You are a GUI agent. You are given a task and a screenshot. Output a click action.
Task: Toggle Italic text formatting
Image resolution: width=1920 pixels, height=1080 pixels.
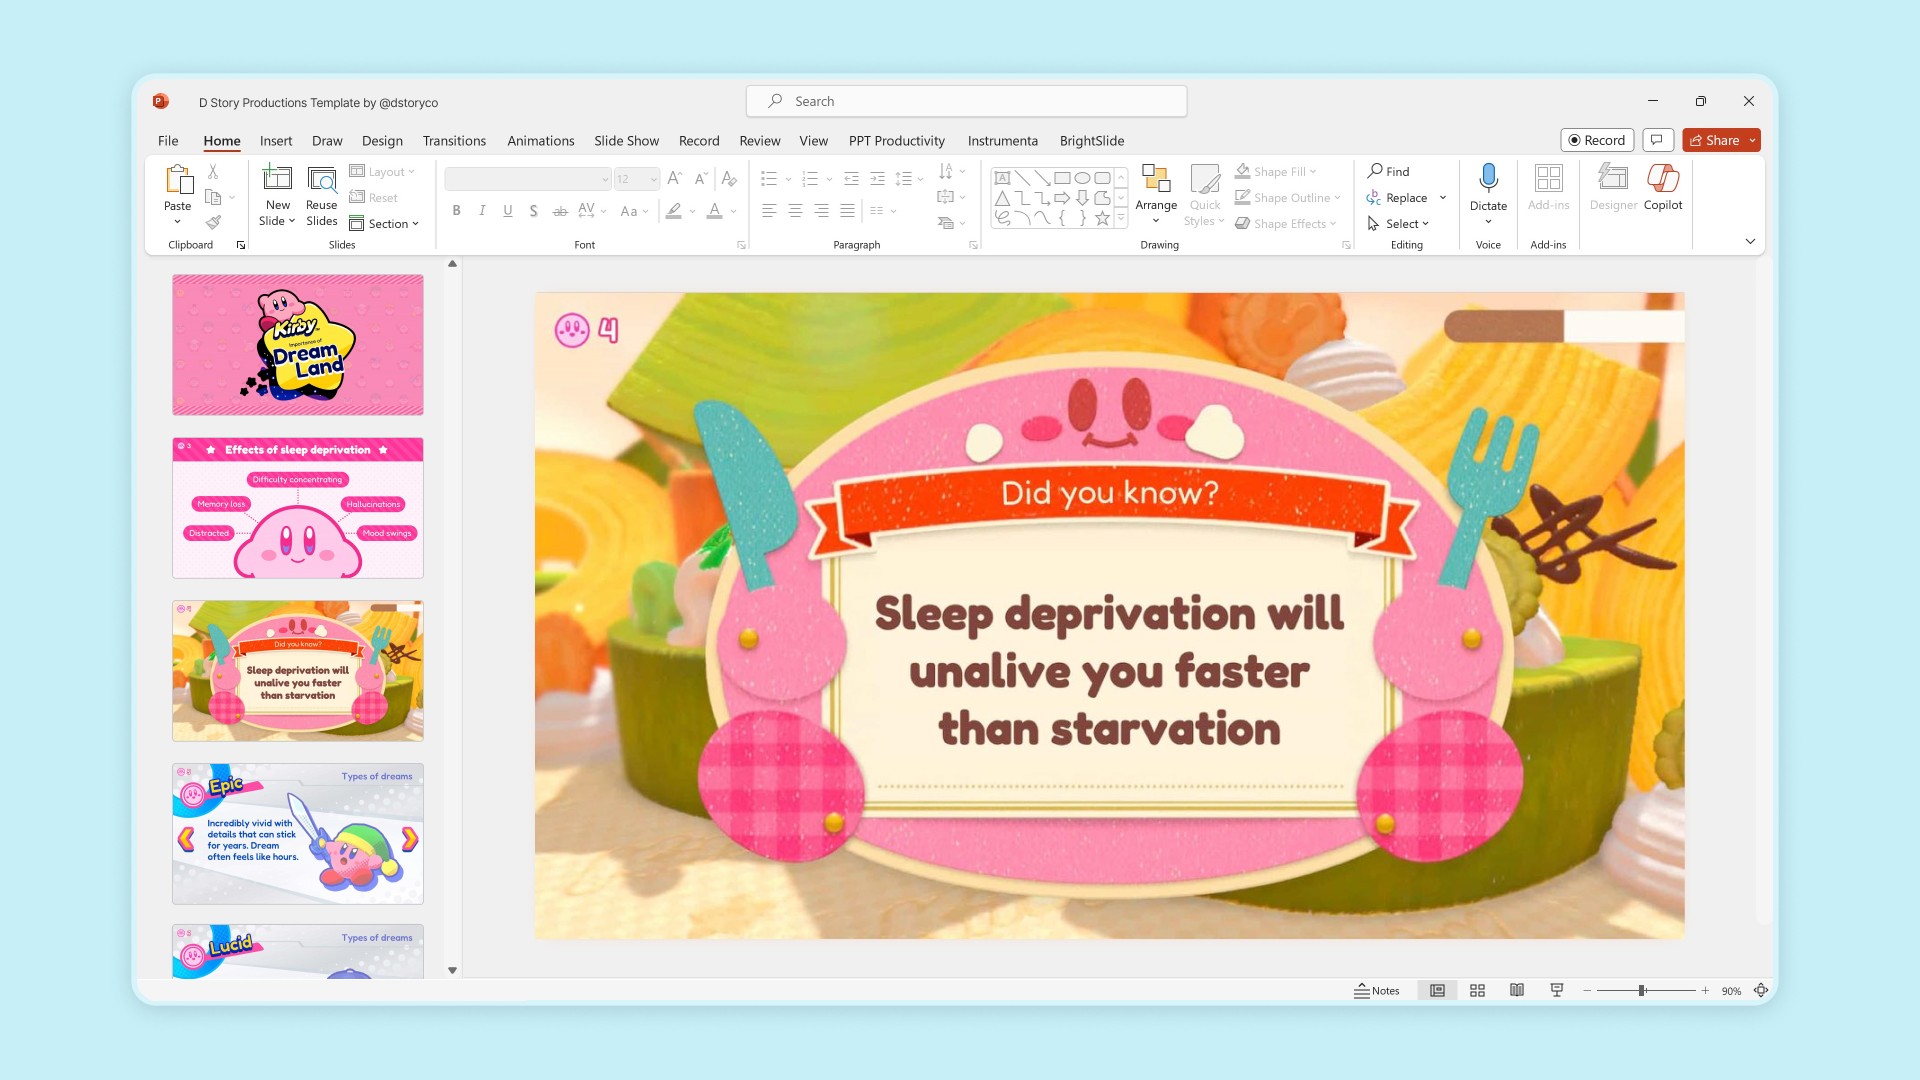point(482,211)
